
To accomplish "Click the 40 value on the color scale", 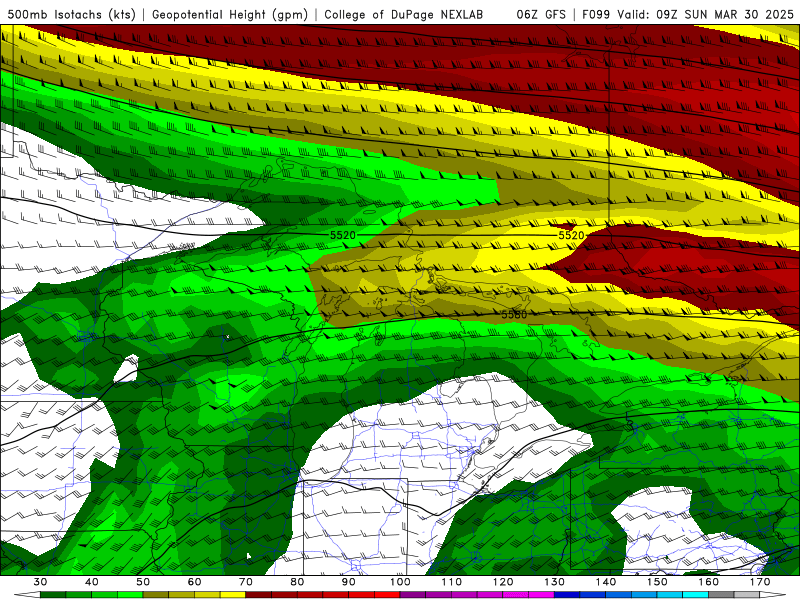I will 92,582.
